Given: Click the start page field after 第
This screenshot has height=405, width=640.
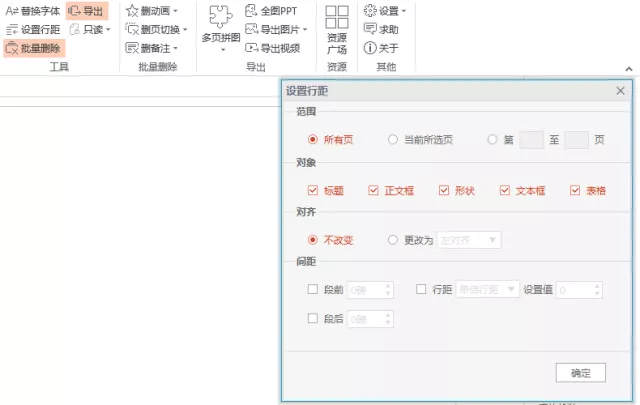Looking at the screenshot, I should click(x=531, y=140).
